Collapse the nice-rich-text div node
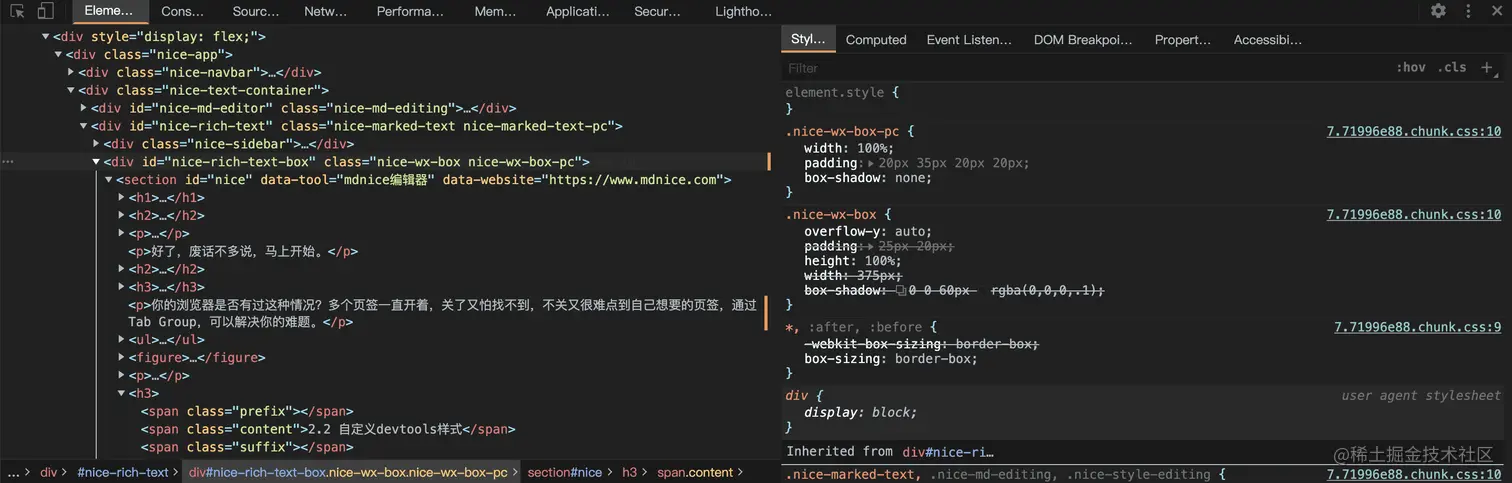Screen dimensions: 1512x483 (x=83, y=126)
